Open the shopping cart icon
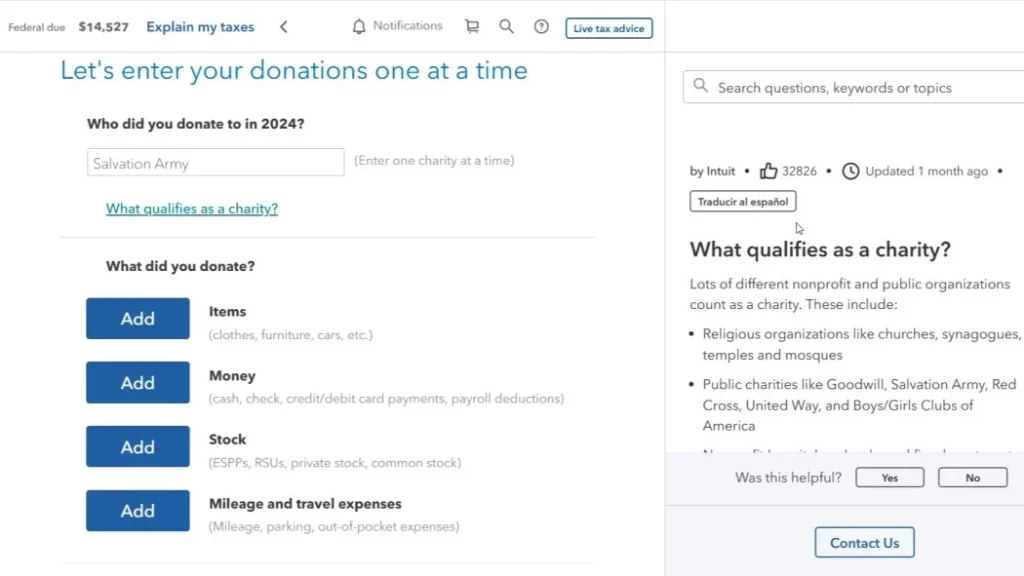Screen dimensions: 1024x576 point(472,26)
